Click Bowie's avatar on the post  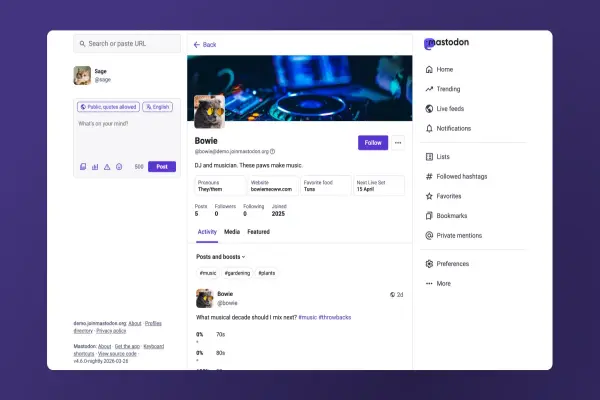205,299
